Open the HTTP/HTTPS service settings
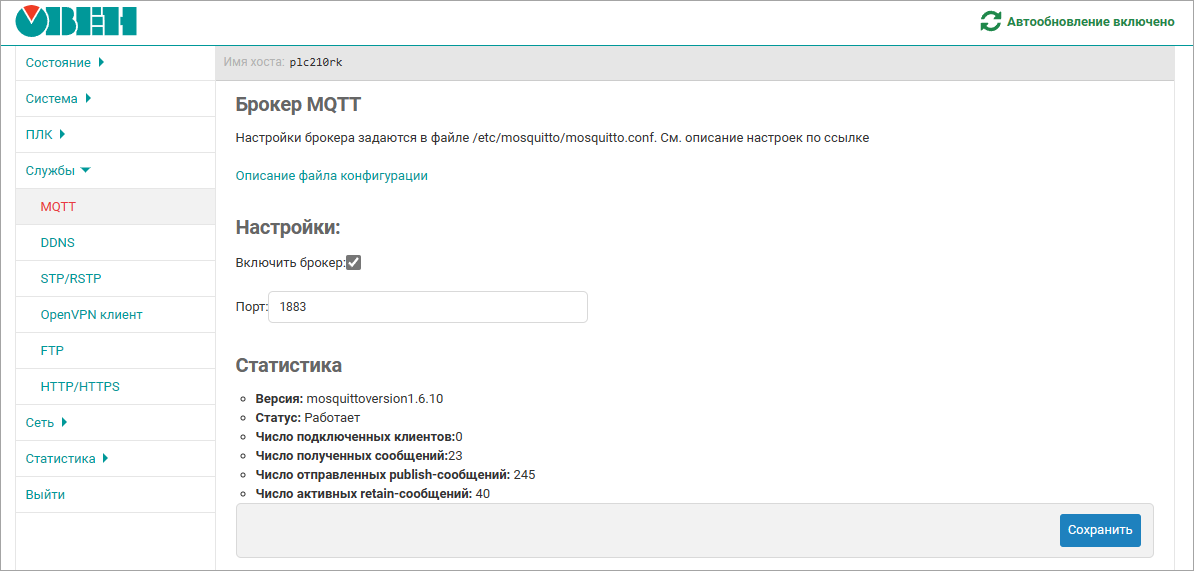The width and height of the screenshot is (1194, 571). (80, 387)
